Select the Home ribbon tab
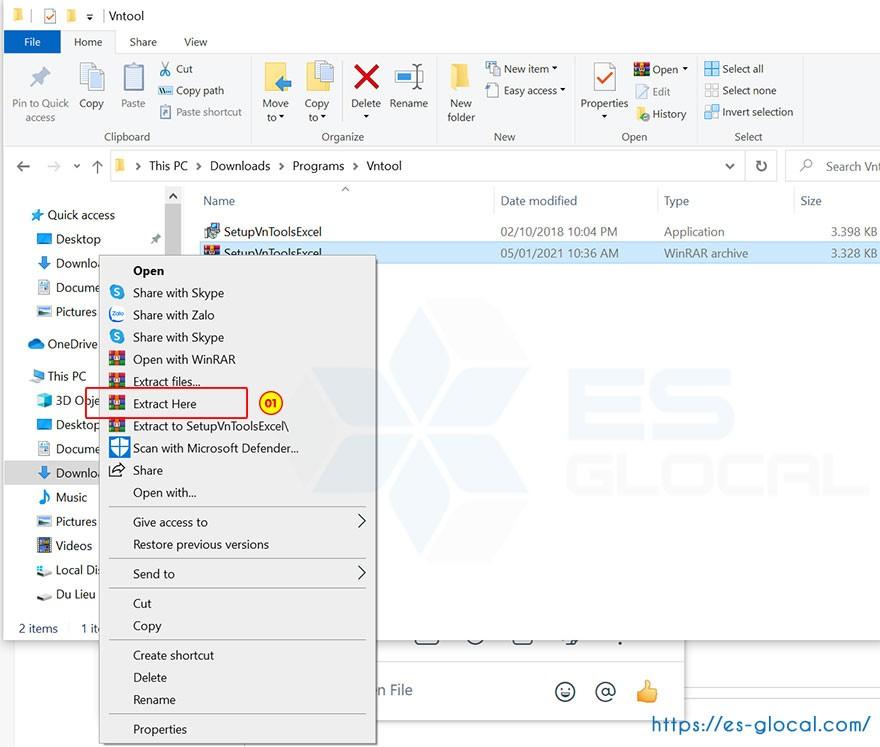 click(x=88, y=42)
